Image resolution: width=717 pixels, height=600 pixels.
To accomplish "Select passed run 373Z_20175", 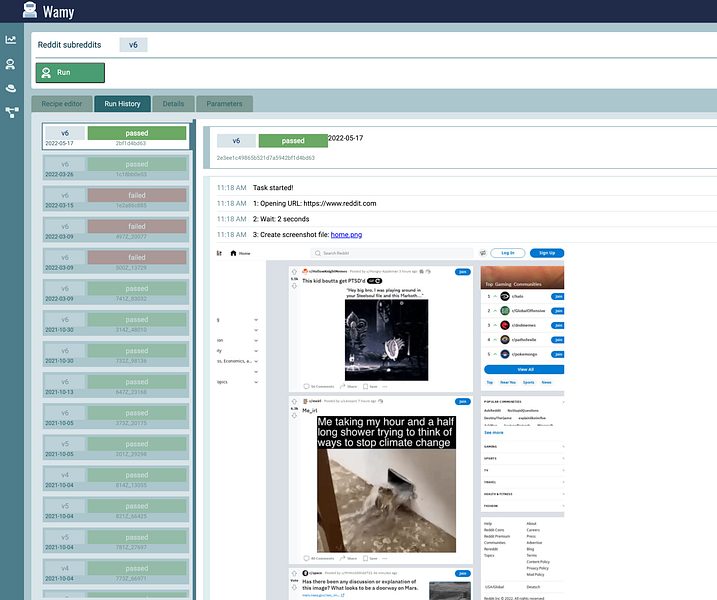I will pos(116,416).
